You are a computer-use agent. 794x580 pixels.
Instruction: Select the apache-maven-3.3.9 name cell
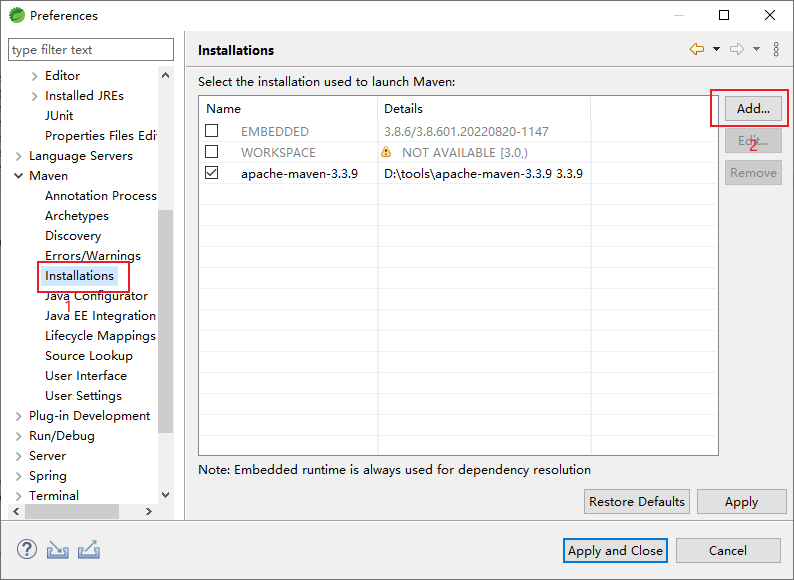tap(299, 173)
